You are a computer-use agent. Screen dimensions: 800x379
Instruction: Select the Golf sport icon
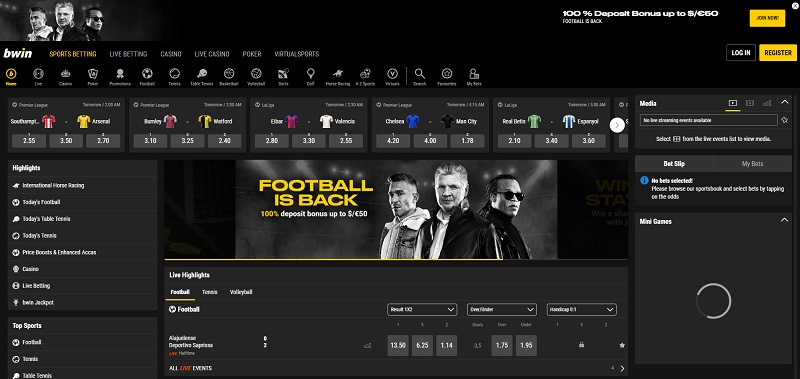pos(311,77)
